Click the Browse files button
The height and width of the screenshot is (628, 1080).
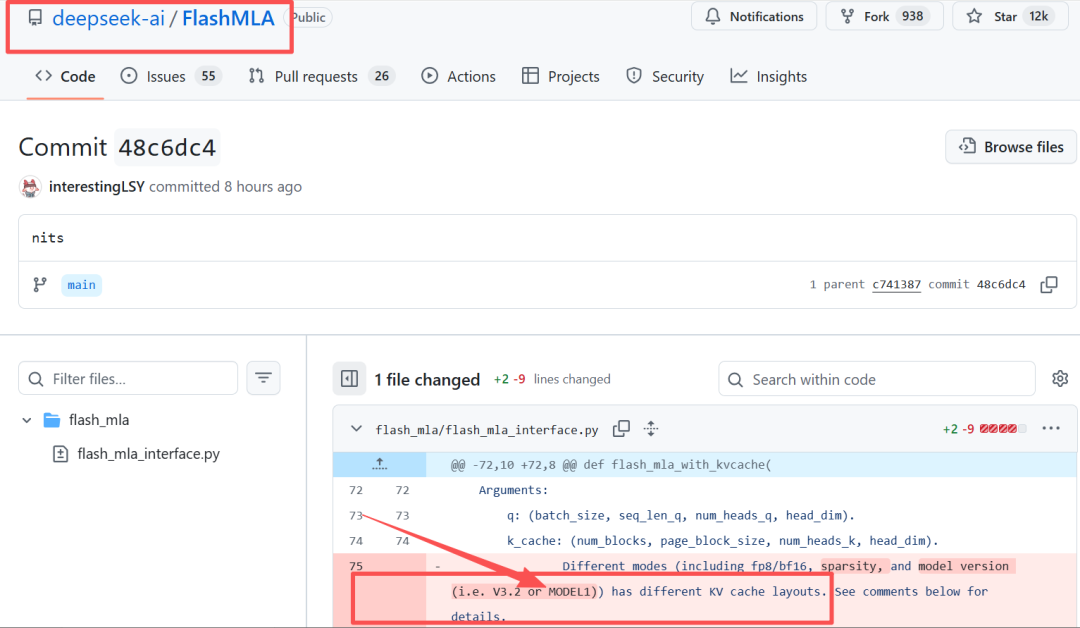pyautogui.click(x=1010, y=147)
